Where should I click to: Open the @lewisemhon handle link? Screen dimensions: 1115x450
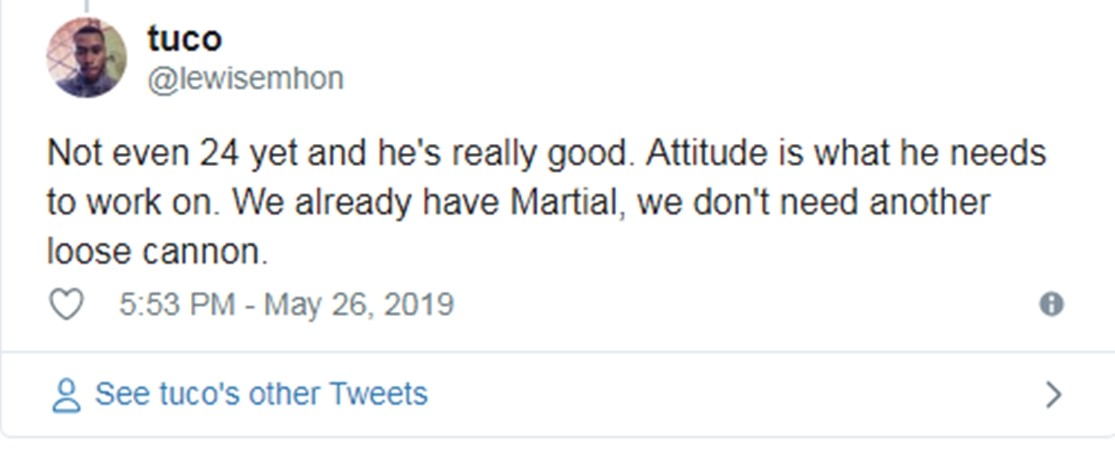[x=245, y=78]
